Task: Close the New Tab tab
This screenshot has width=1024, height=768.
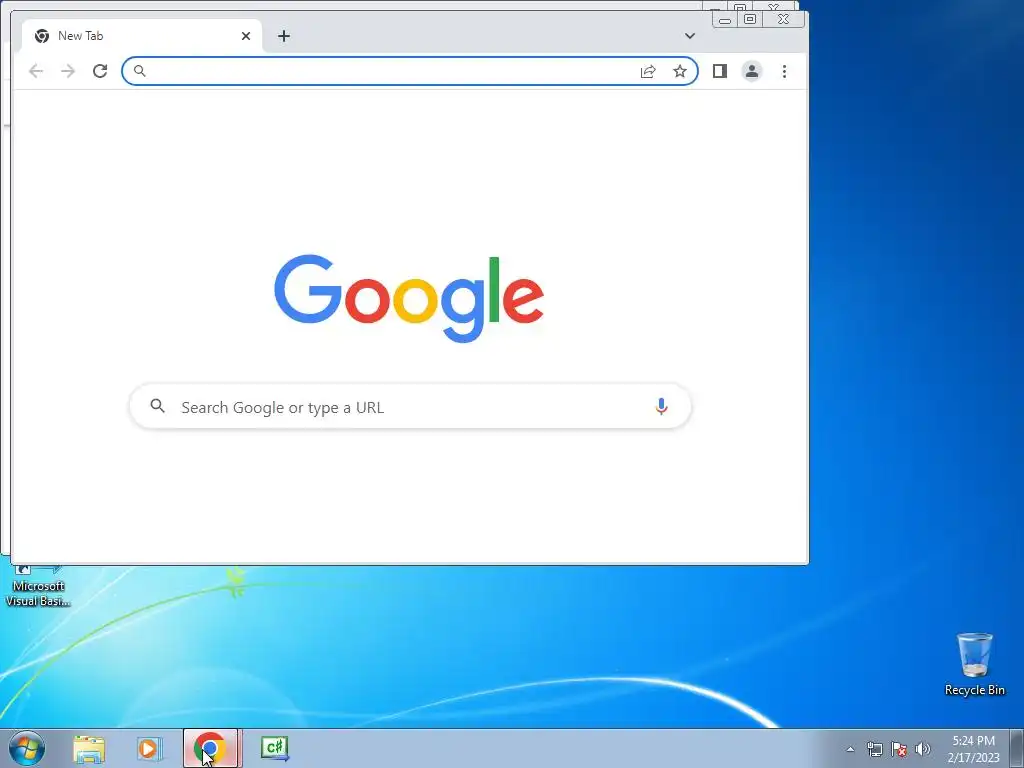Action: click(x=246, y=36)
